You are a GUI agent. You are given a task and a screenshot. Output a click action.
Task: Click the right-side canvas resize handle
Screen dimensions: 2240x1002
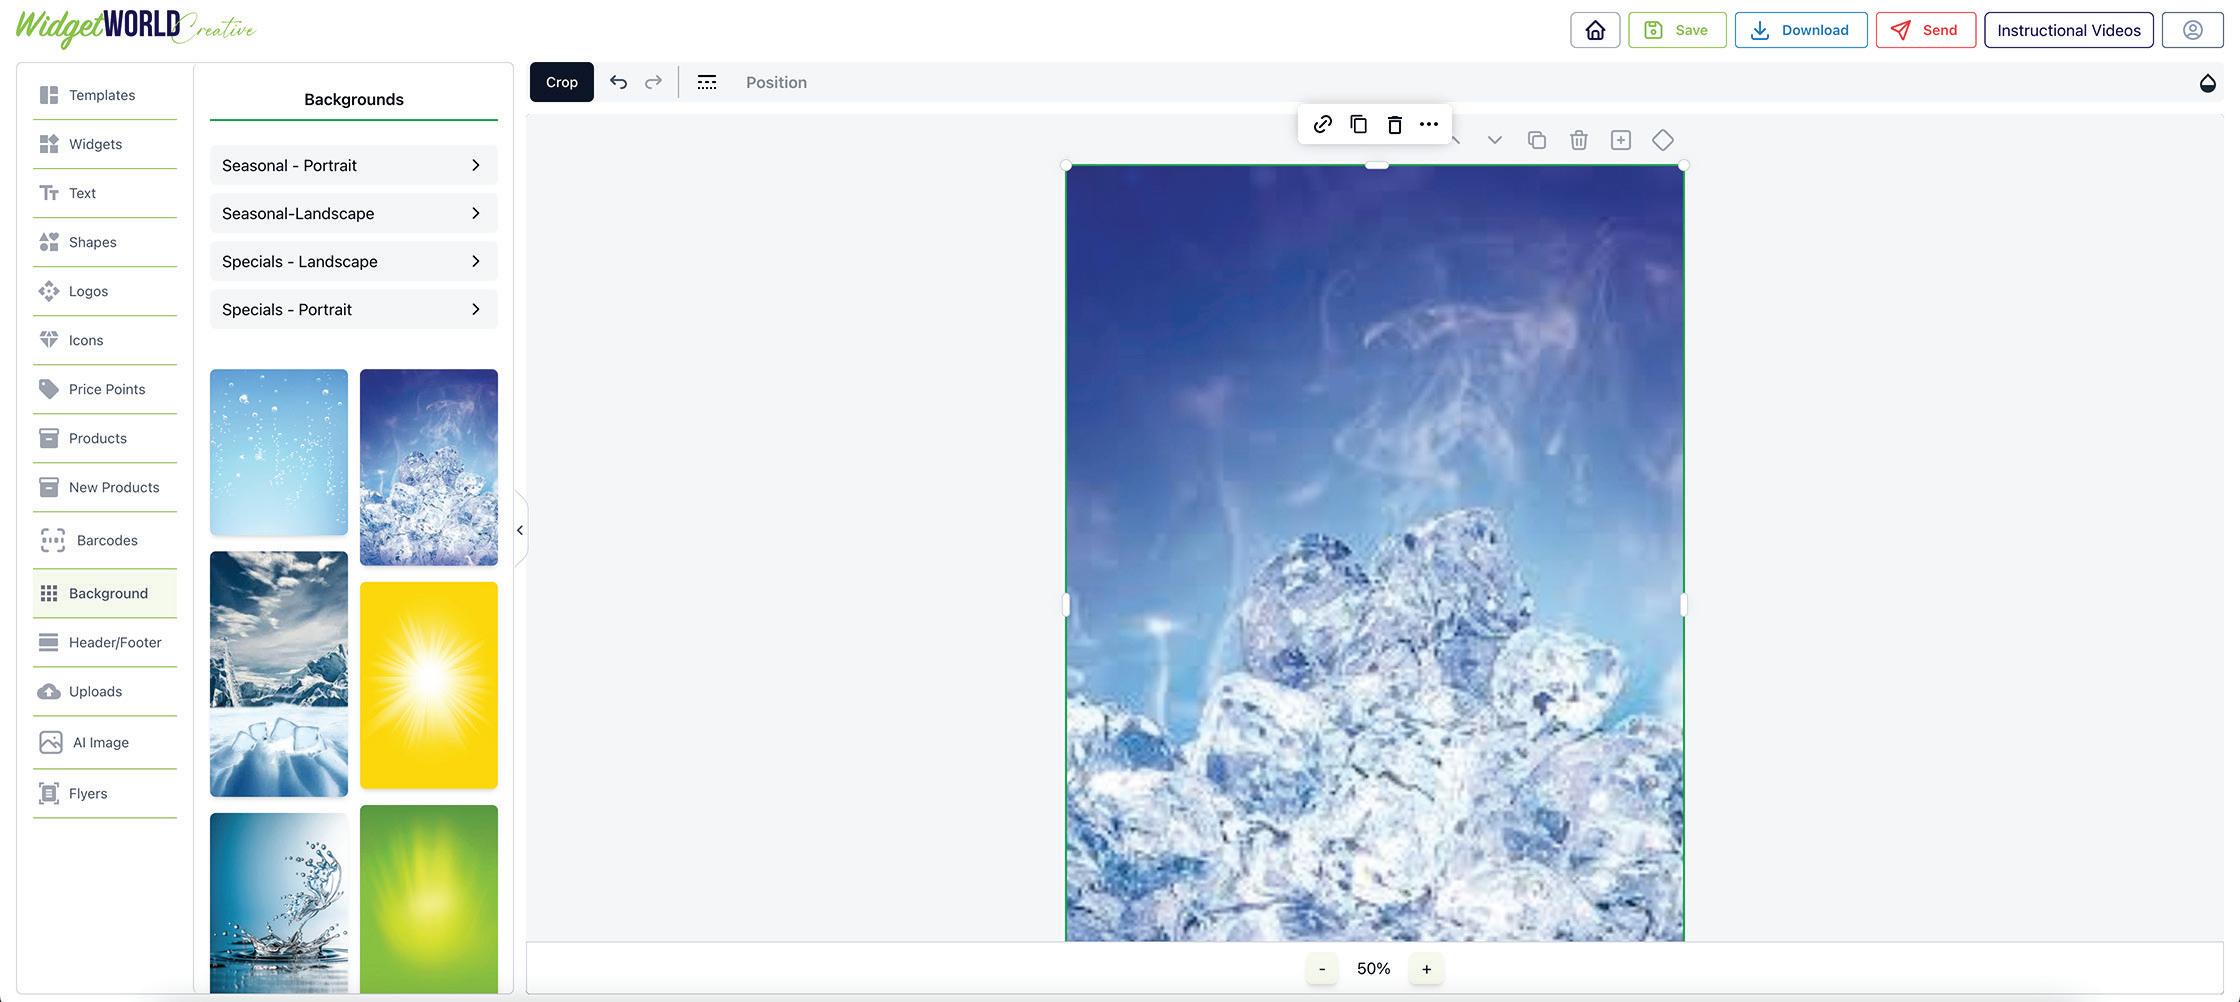point(1684,604)
